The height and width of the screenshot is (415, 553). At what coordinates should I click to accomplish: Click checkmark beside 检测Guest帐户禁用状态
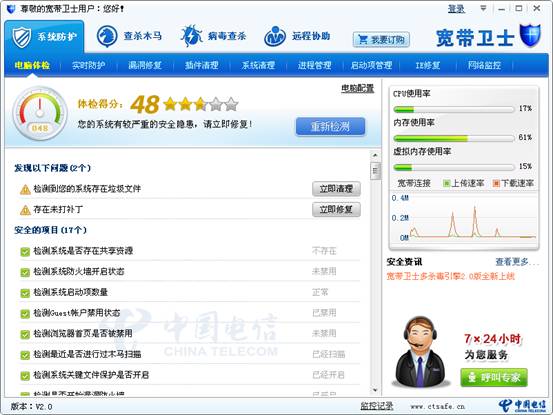pyautogui.click(x=25, y=313)
